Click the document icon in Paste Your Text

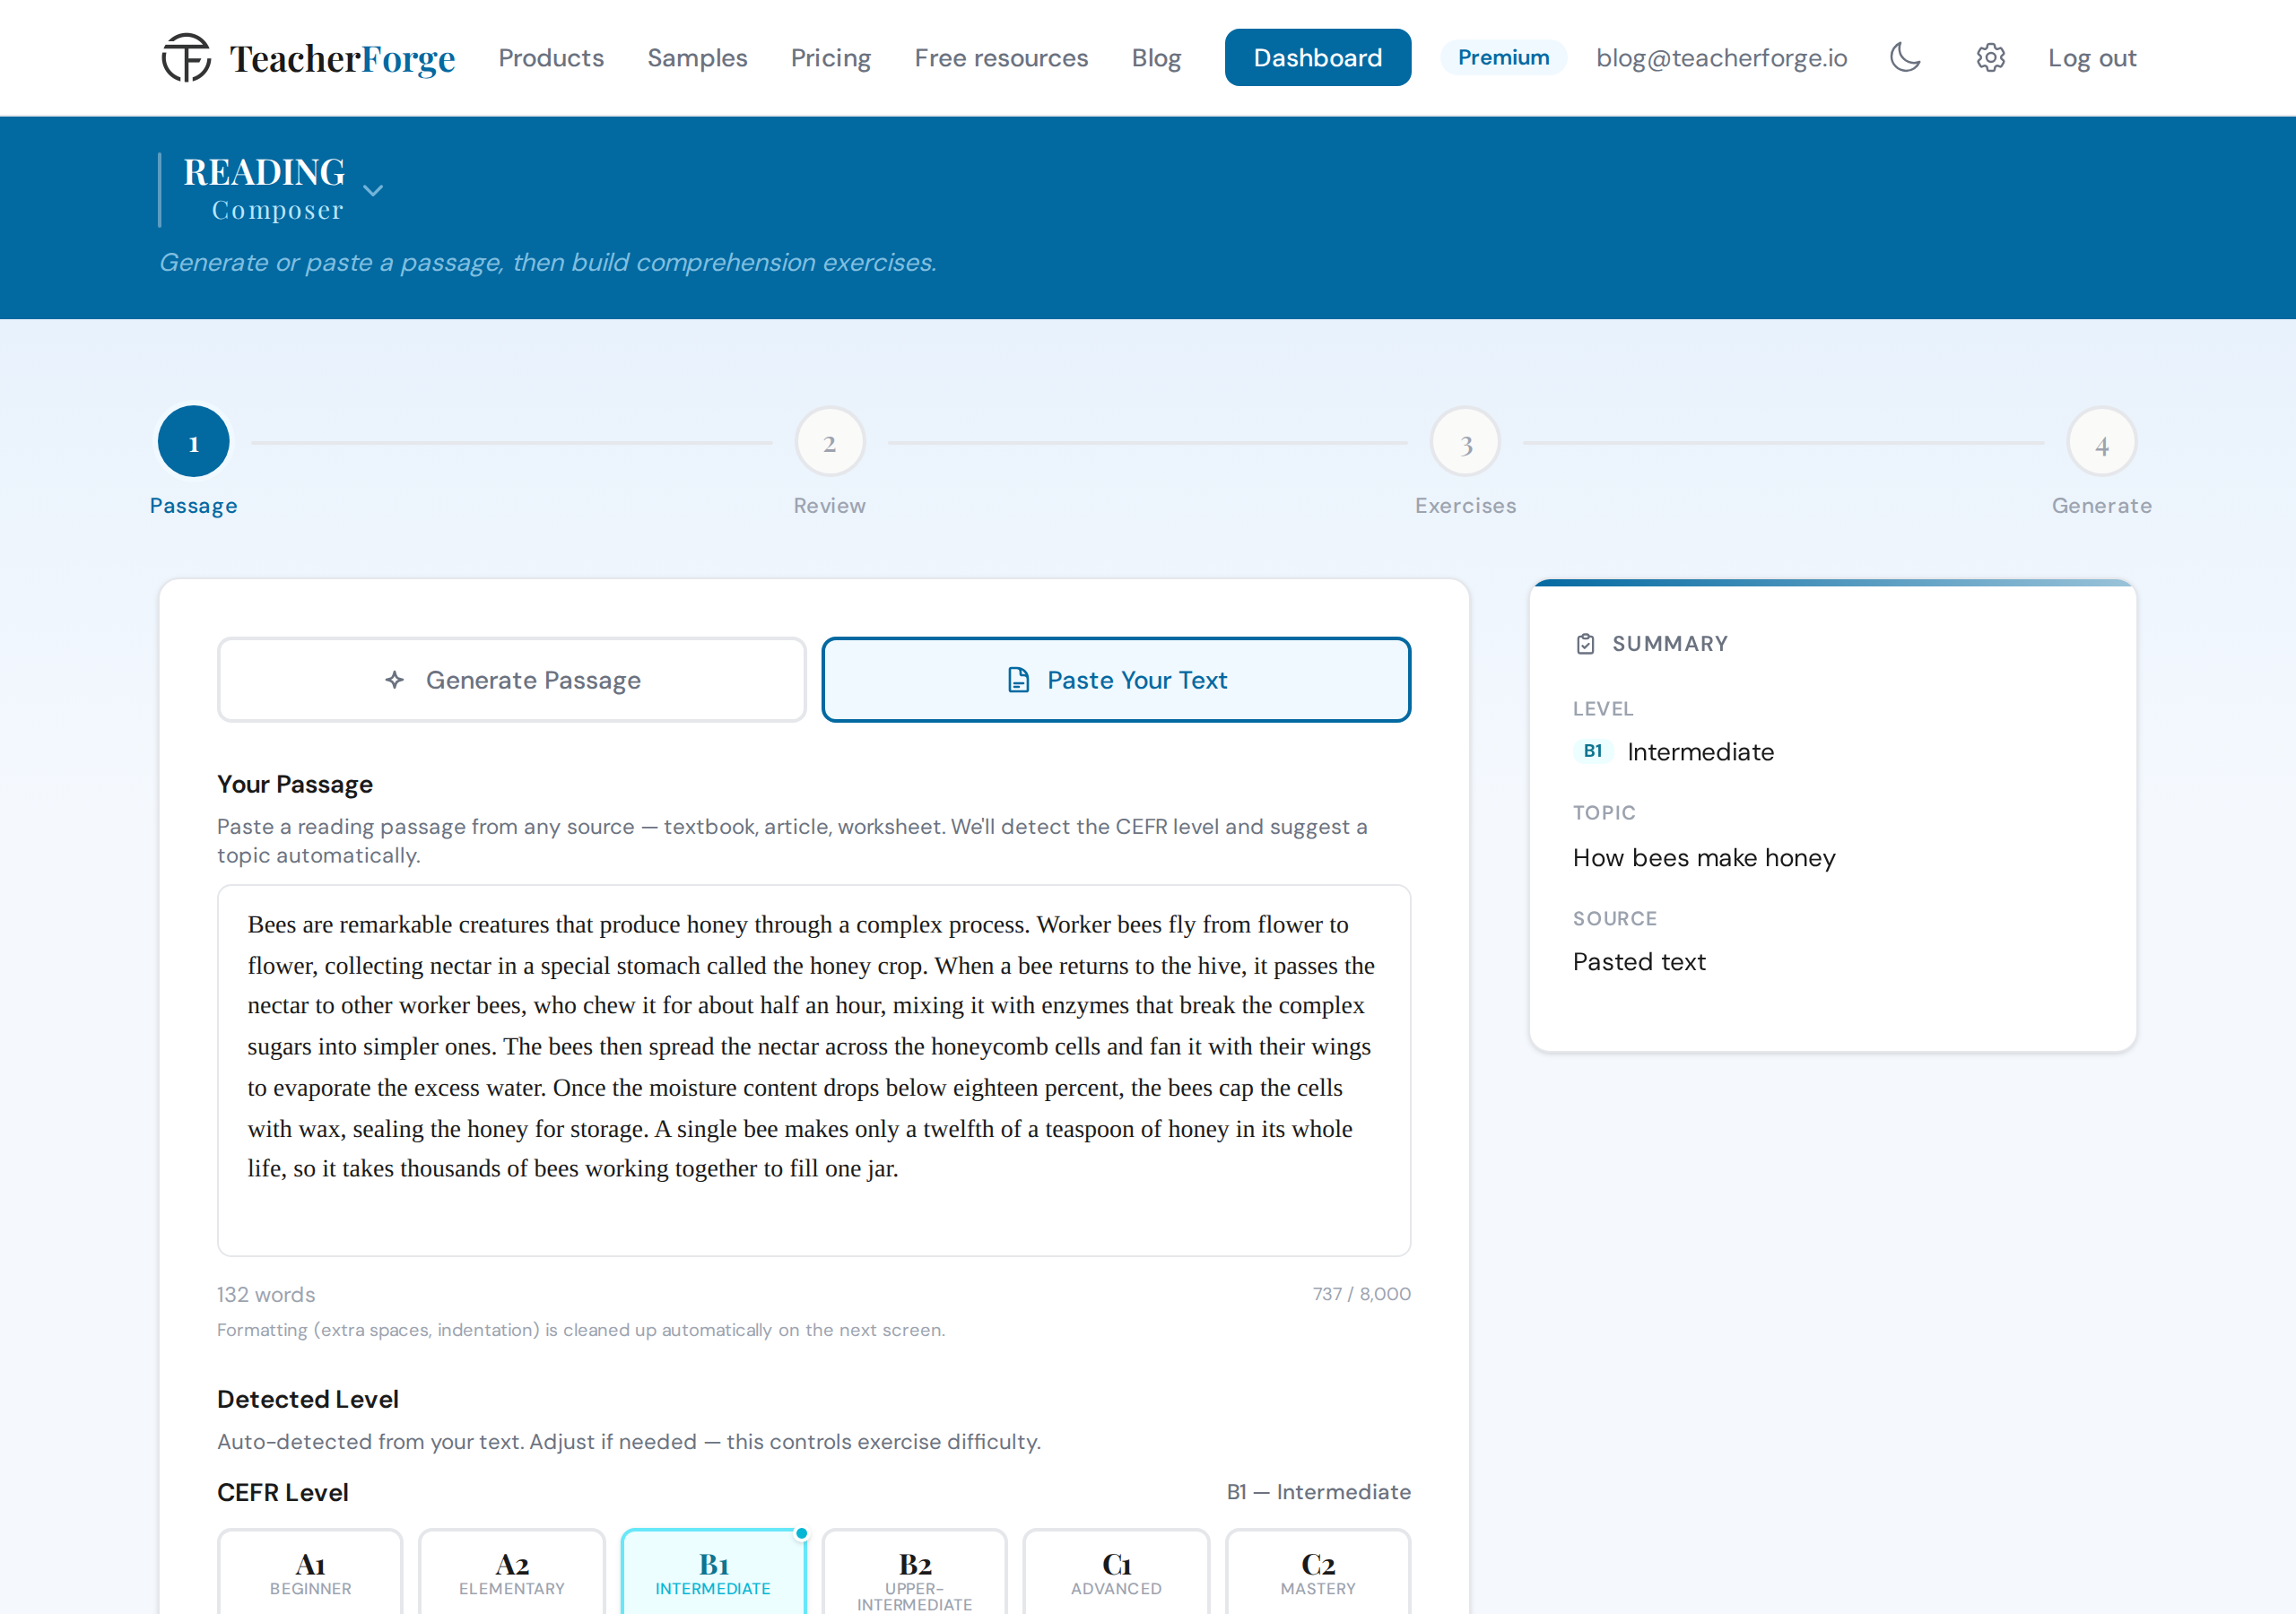click(x=1018, y=680)
